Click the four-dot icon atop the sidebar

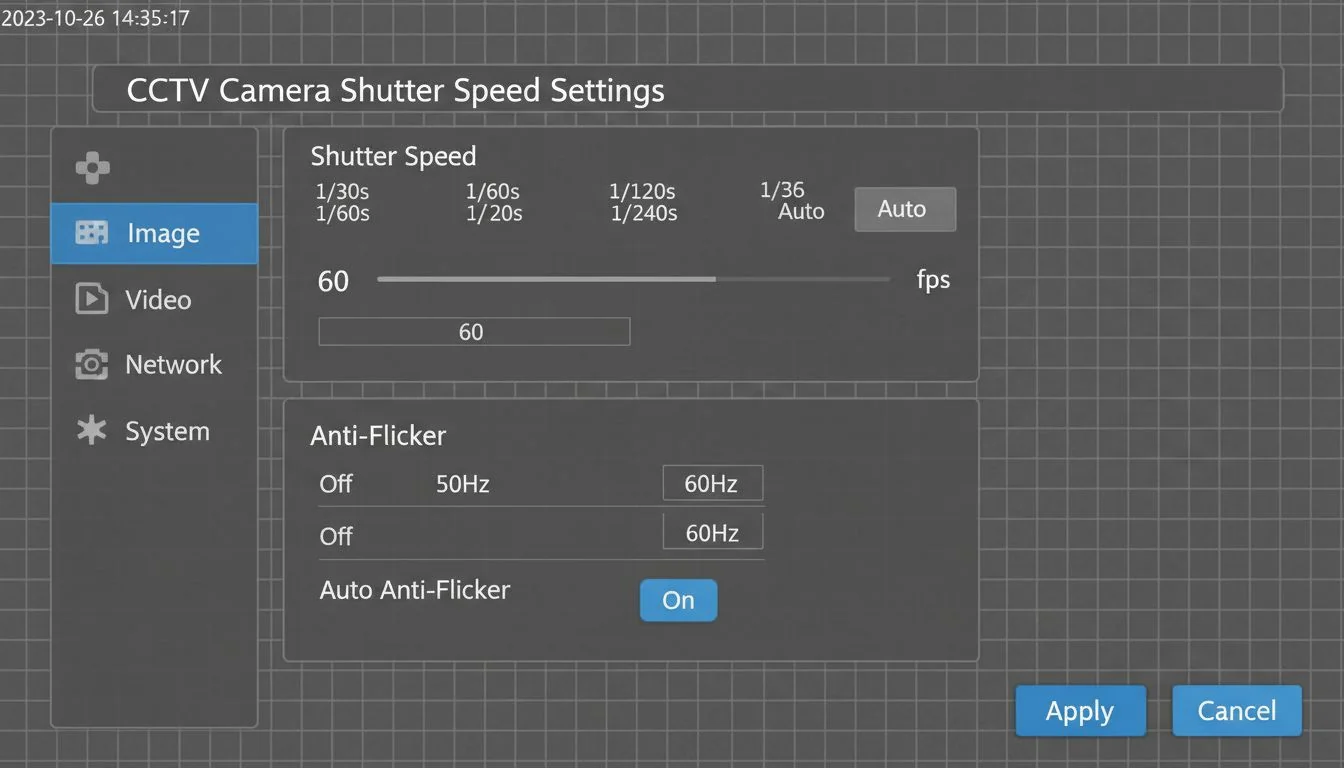(93, 168)
